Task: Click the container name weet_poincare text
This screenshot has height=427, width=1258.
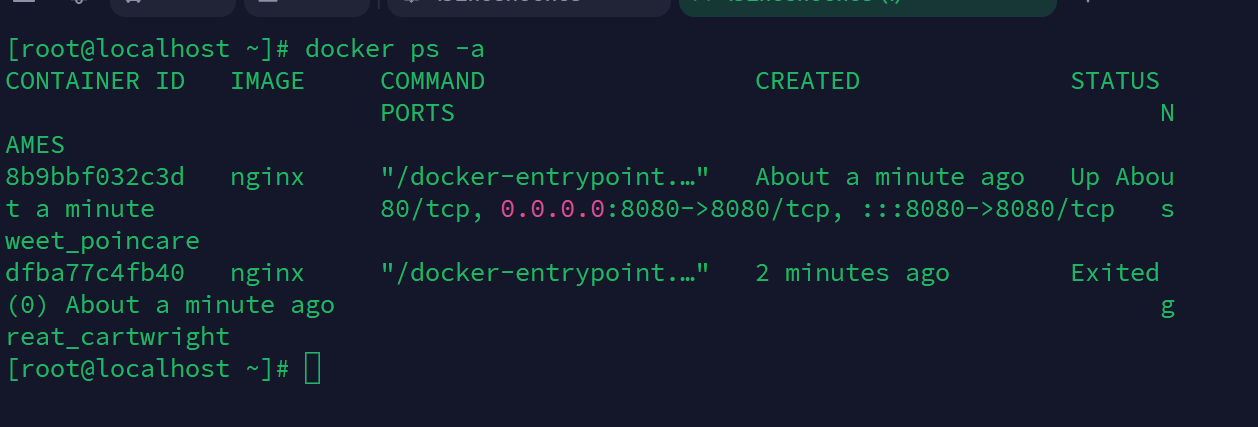Action: coord(103,241)
